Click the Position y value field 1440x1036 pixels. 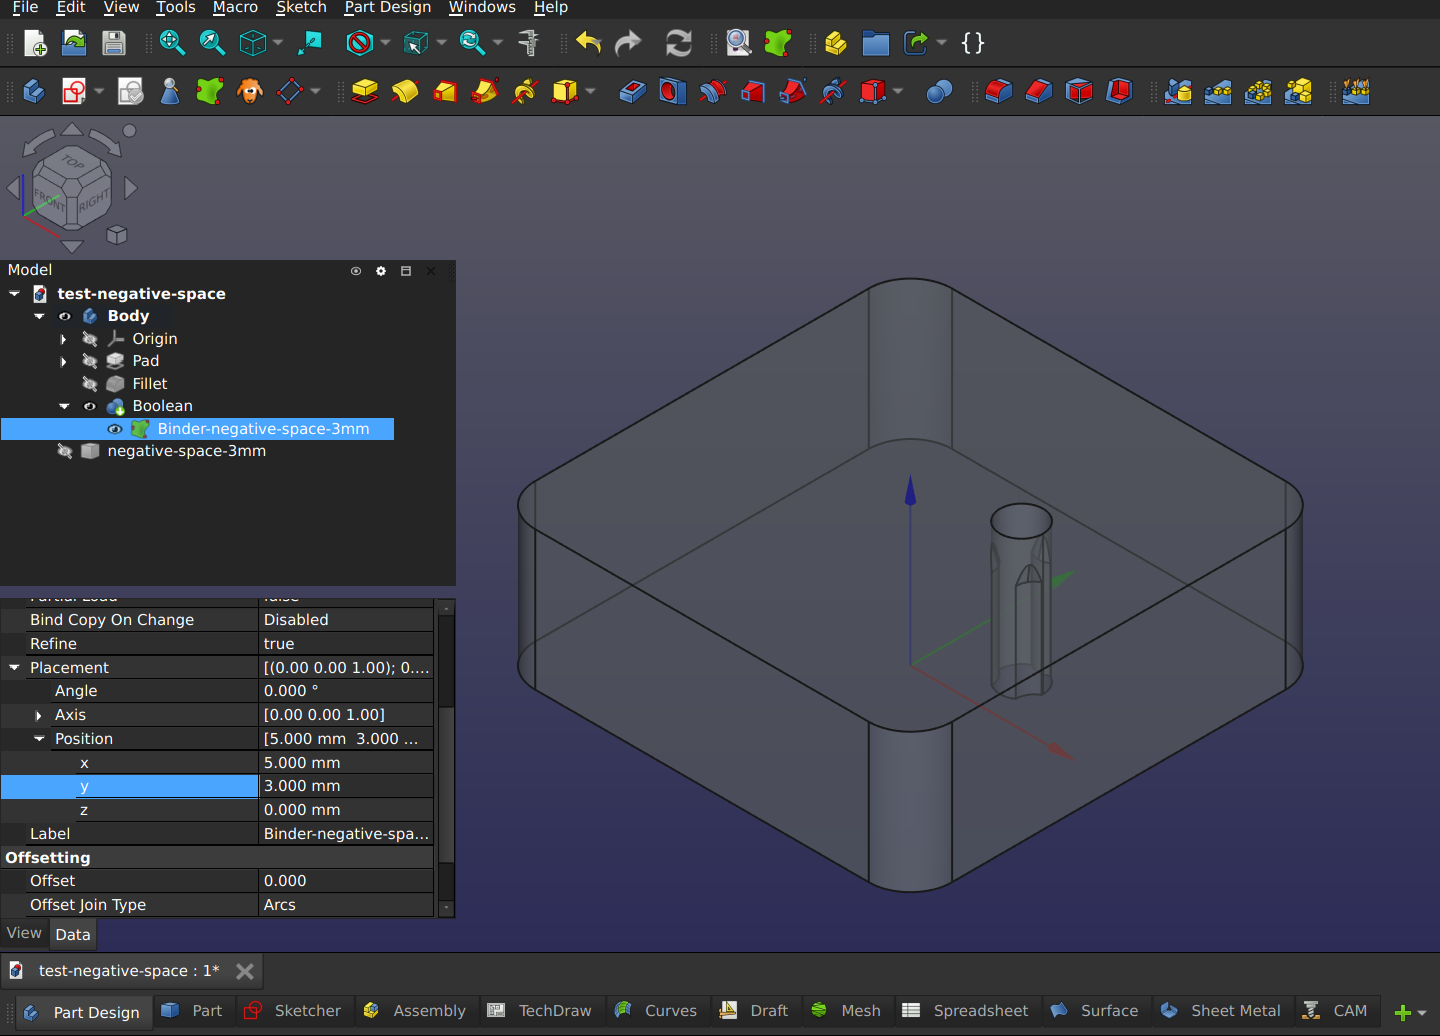[346, 786]
